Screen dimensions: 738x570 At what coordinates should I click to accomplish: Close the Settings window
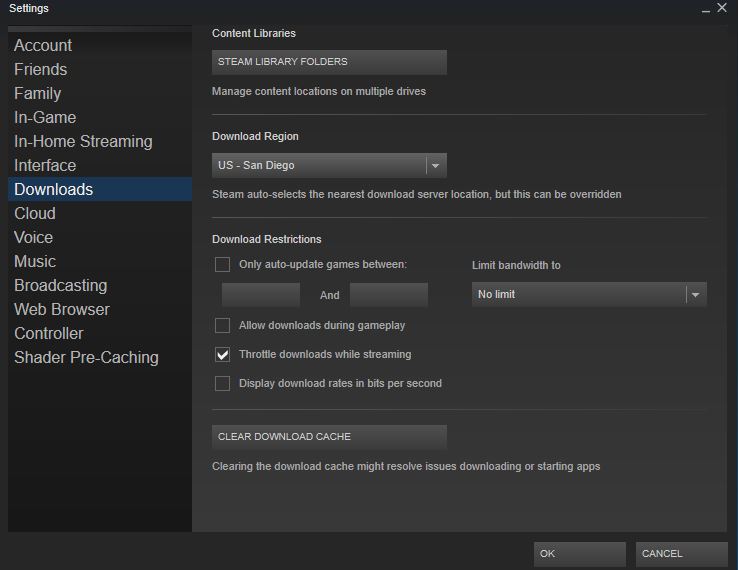[722, 8]
